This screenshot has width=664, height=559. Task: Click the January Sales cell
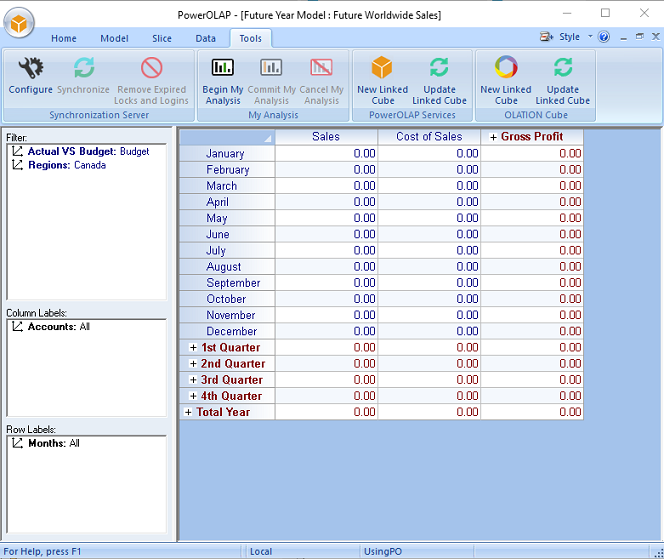(x=326, y=153)
